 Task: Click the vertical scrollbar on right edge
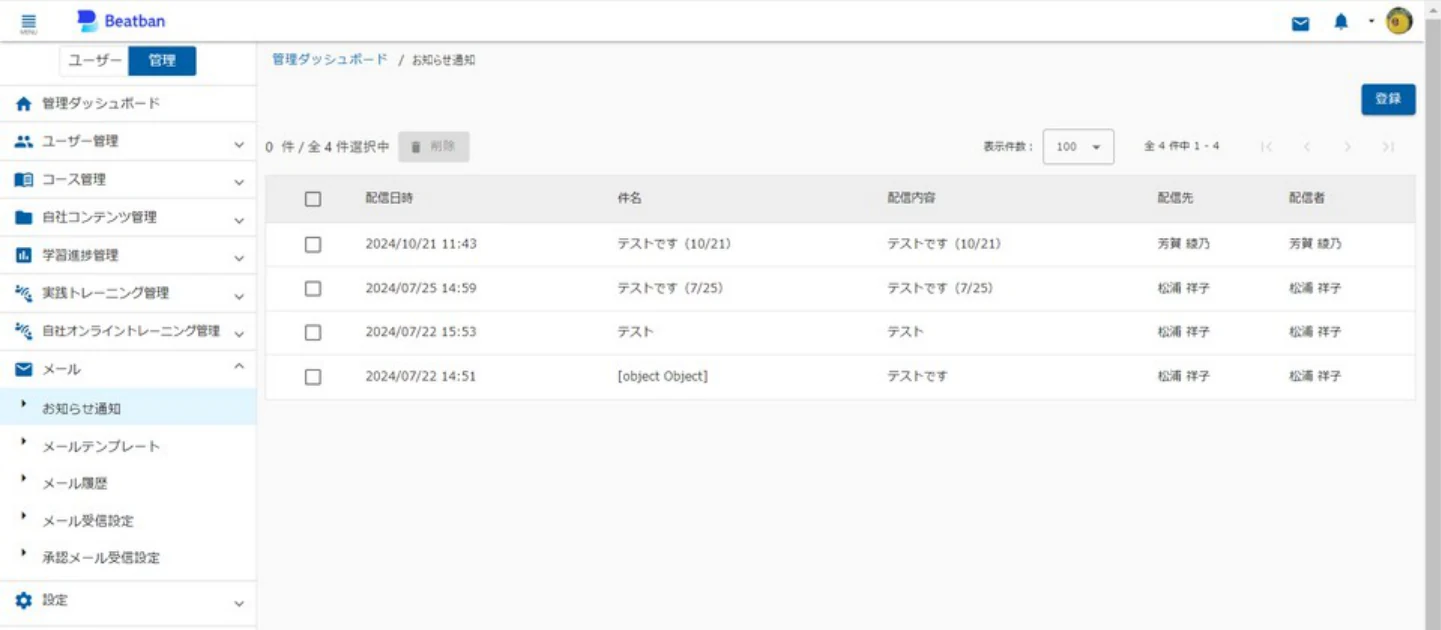click(1433, 315)
